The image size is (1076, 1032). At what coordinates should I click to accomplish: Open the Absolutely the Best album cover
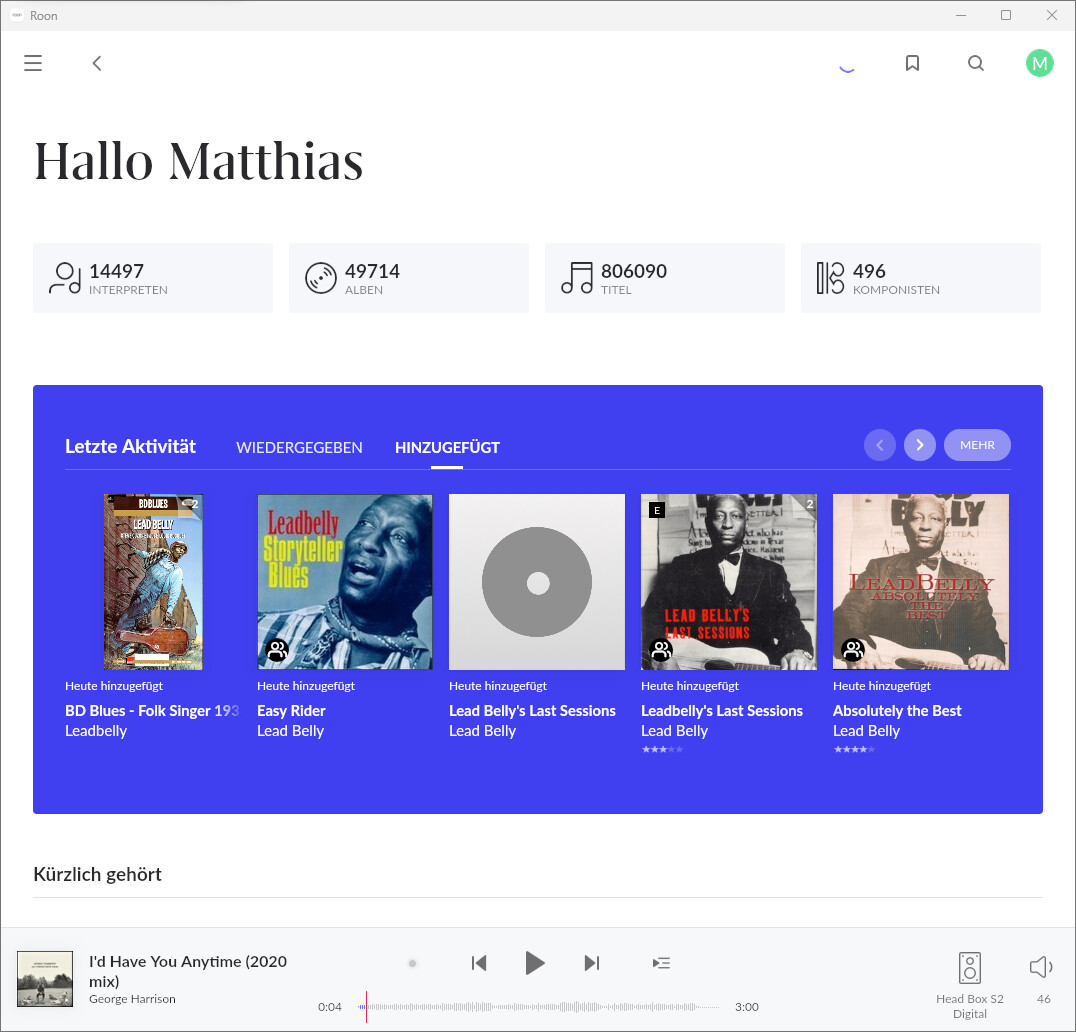click(921, 582)
